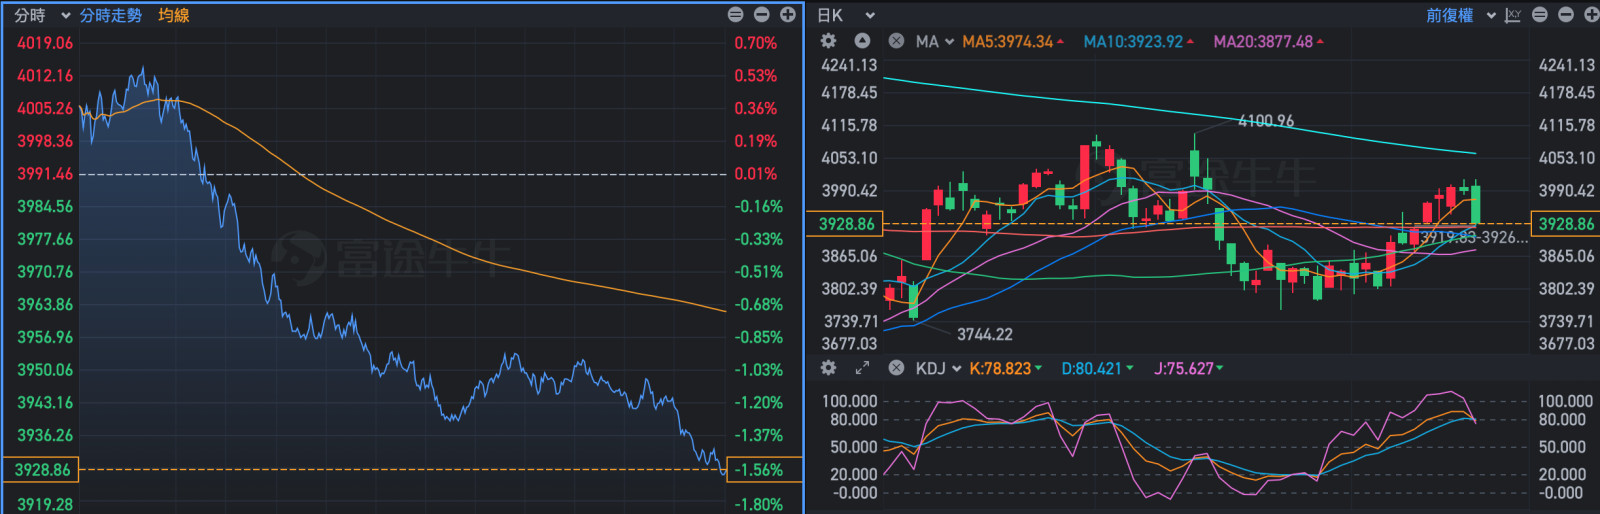This screenshot has height=514, width=1600.
Task: Remove the KDJ indicator panel
Action: click(896, 368)
